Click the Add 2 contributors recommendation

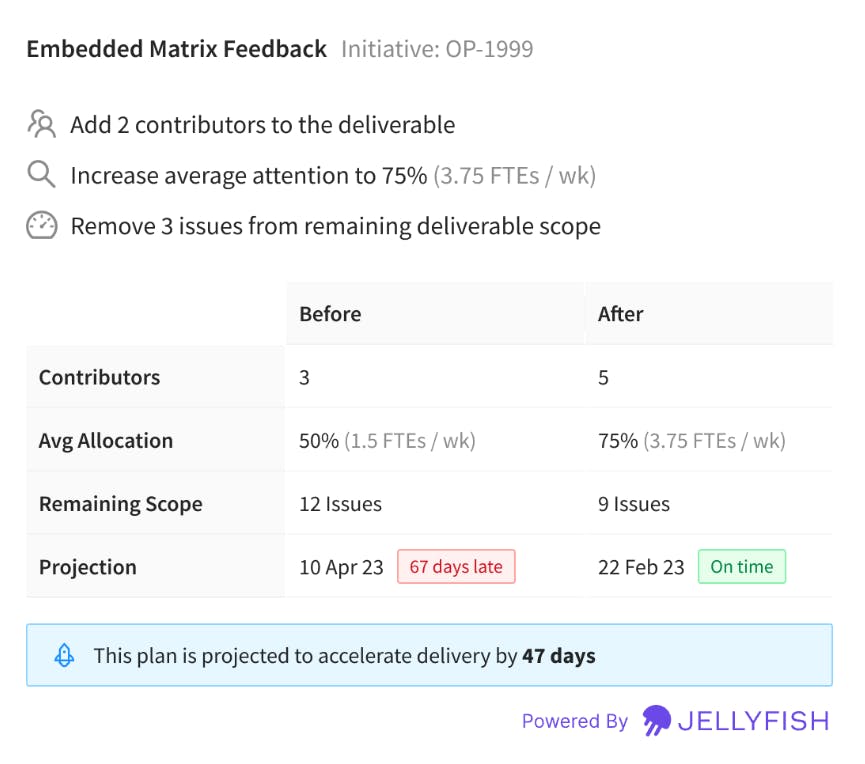click(x=262, y=125)
